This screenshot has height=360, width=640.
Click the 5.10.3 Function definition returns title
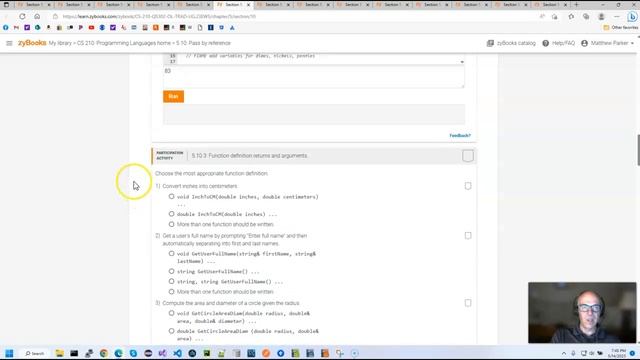tap(249, 156)
